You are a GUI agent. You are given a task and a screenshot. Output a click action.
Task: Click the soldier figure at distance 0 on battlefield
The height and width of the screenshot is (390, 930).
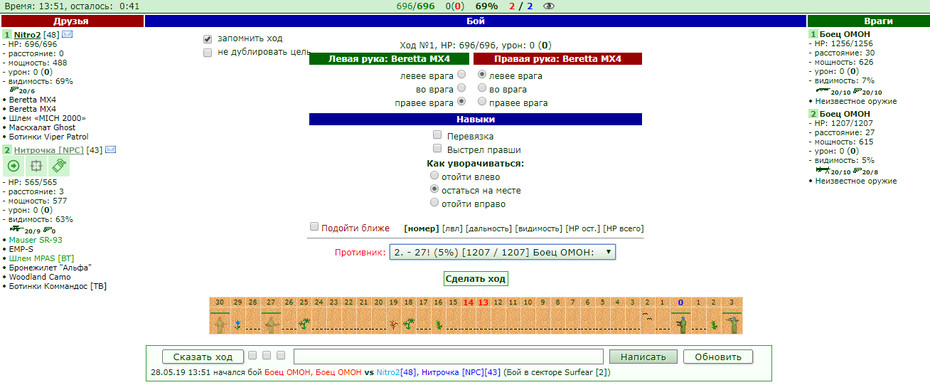tap(681, 324)
